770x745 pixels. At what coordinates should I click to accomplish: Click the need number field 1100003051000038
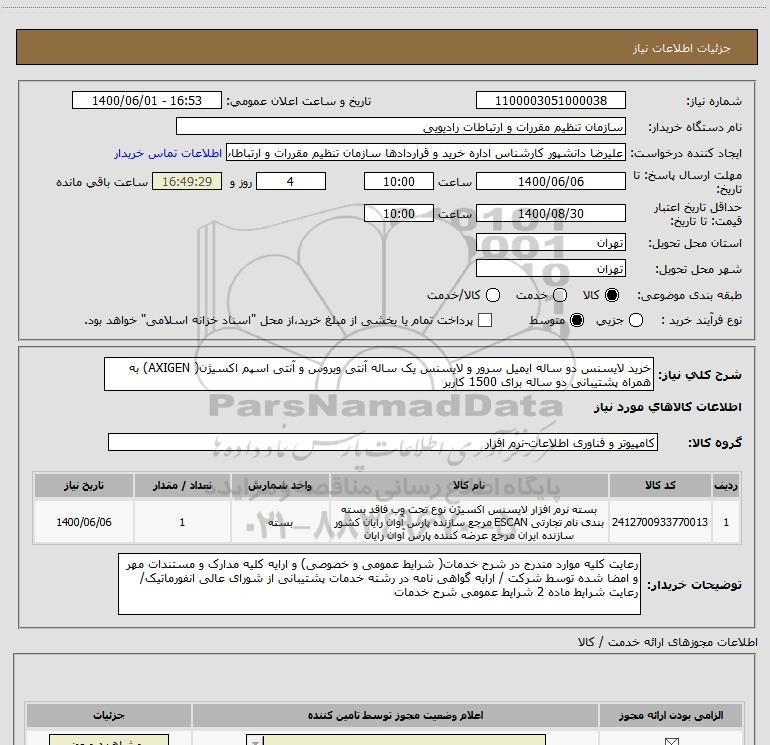(x=550, y=101)
